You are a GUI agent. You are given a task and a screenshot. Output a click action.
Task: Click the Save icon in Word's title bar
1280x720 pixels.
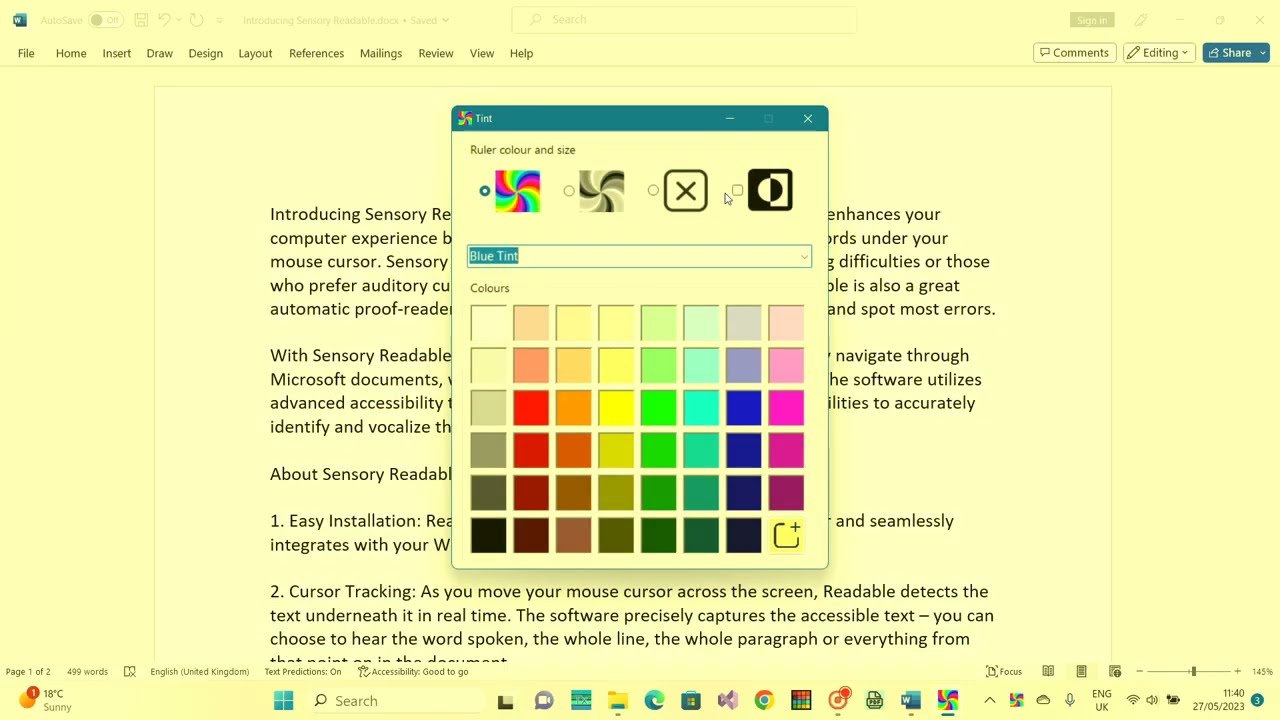click(x=141, y=20)
